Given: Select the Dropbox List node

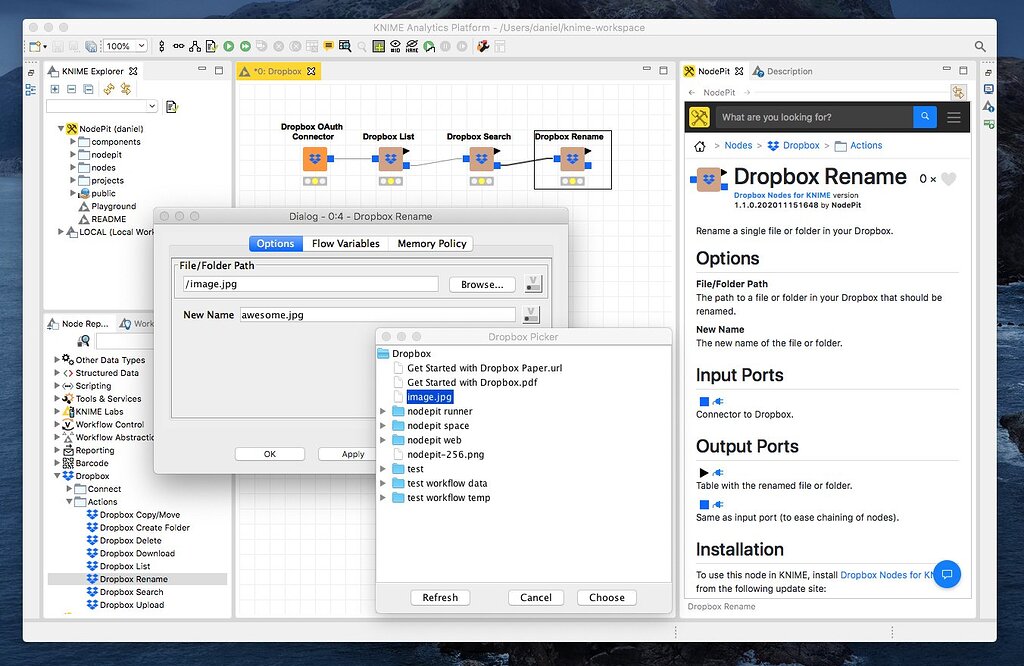Looking at the screenshot, I should tap(391, 159).
